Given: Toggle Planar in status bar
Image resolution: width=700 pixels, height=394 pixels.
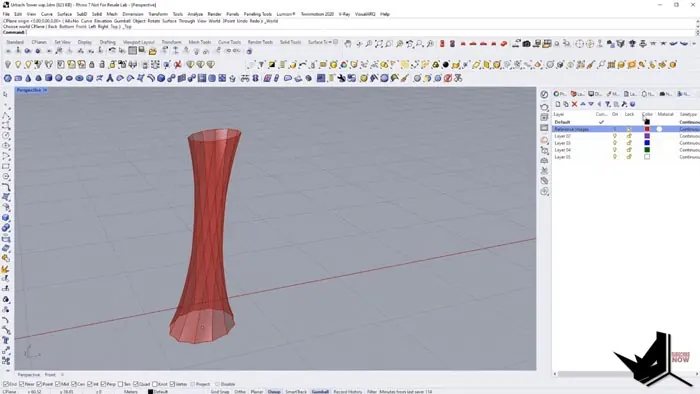Looking at the screenshot, I should 257,391.
